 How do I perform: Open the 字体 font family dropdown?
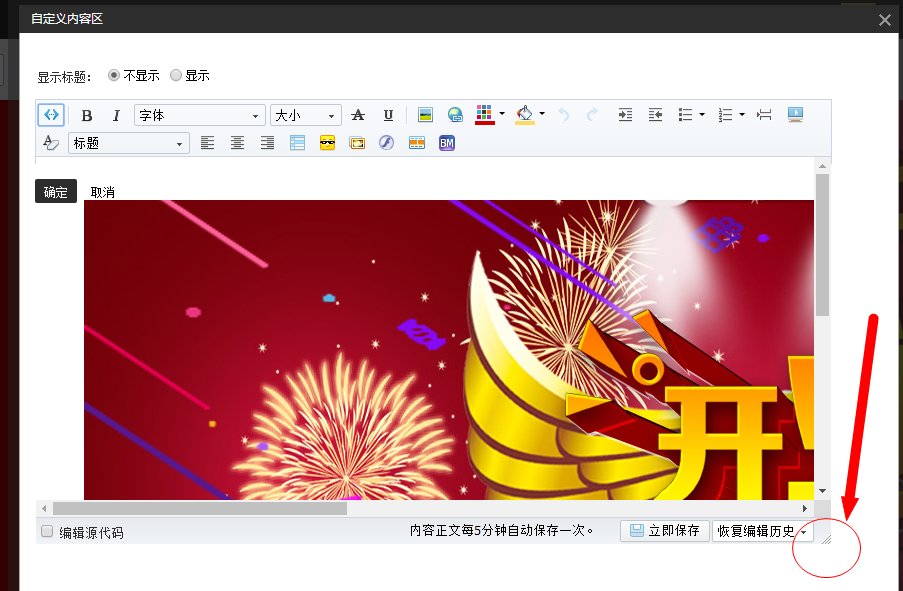point(198,115)
